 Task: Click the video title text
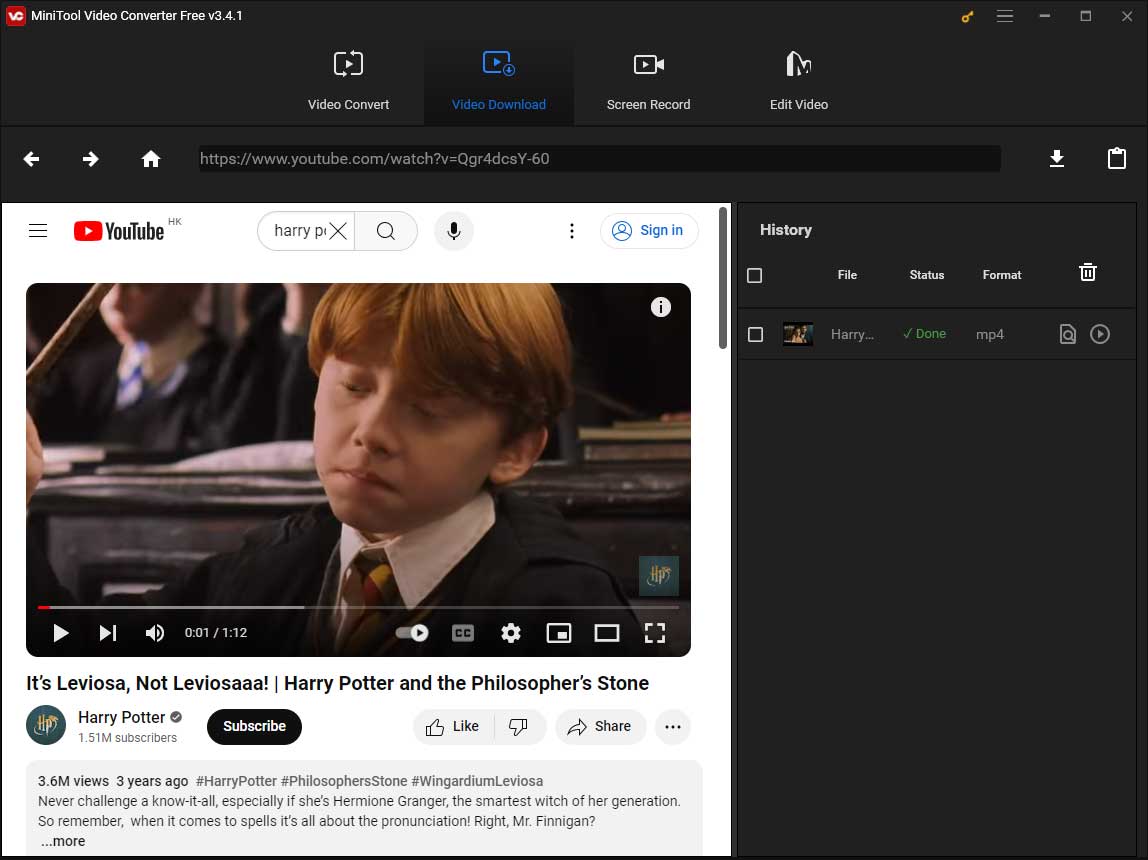[x=338, y=683]
